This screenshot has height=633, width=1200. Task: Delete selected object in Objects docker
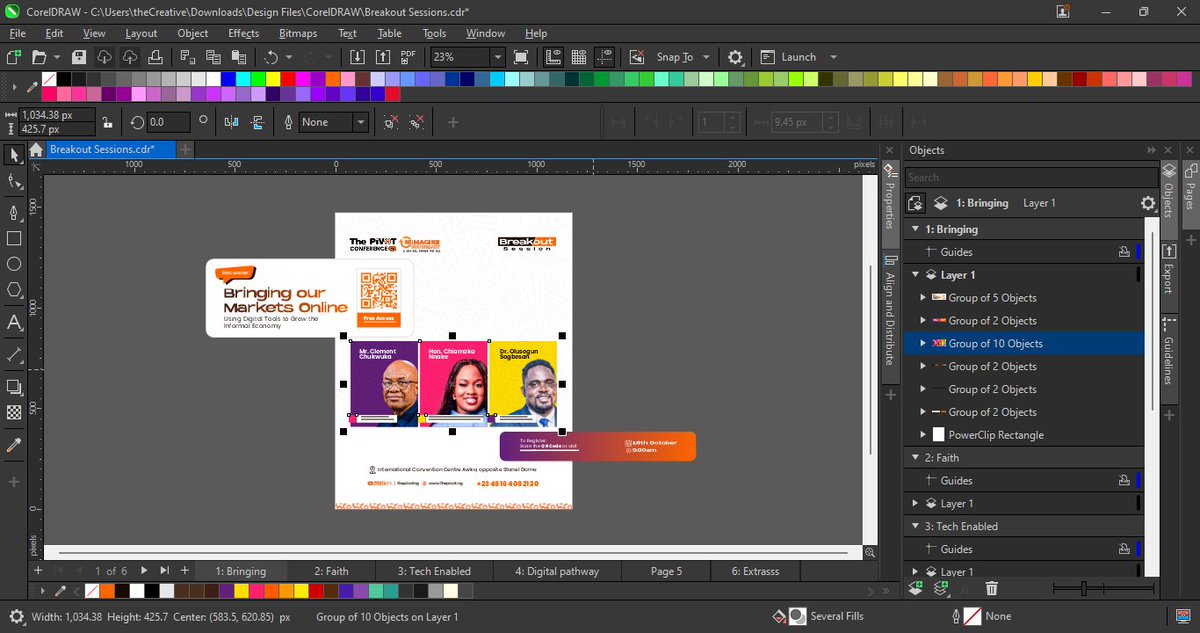[991, 589]
